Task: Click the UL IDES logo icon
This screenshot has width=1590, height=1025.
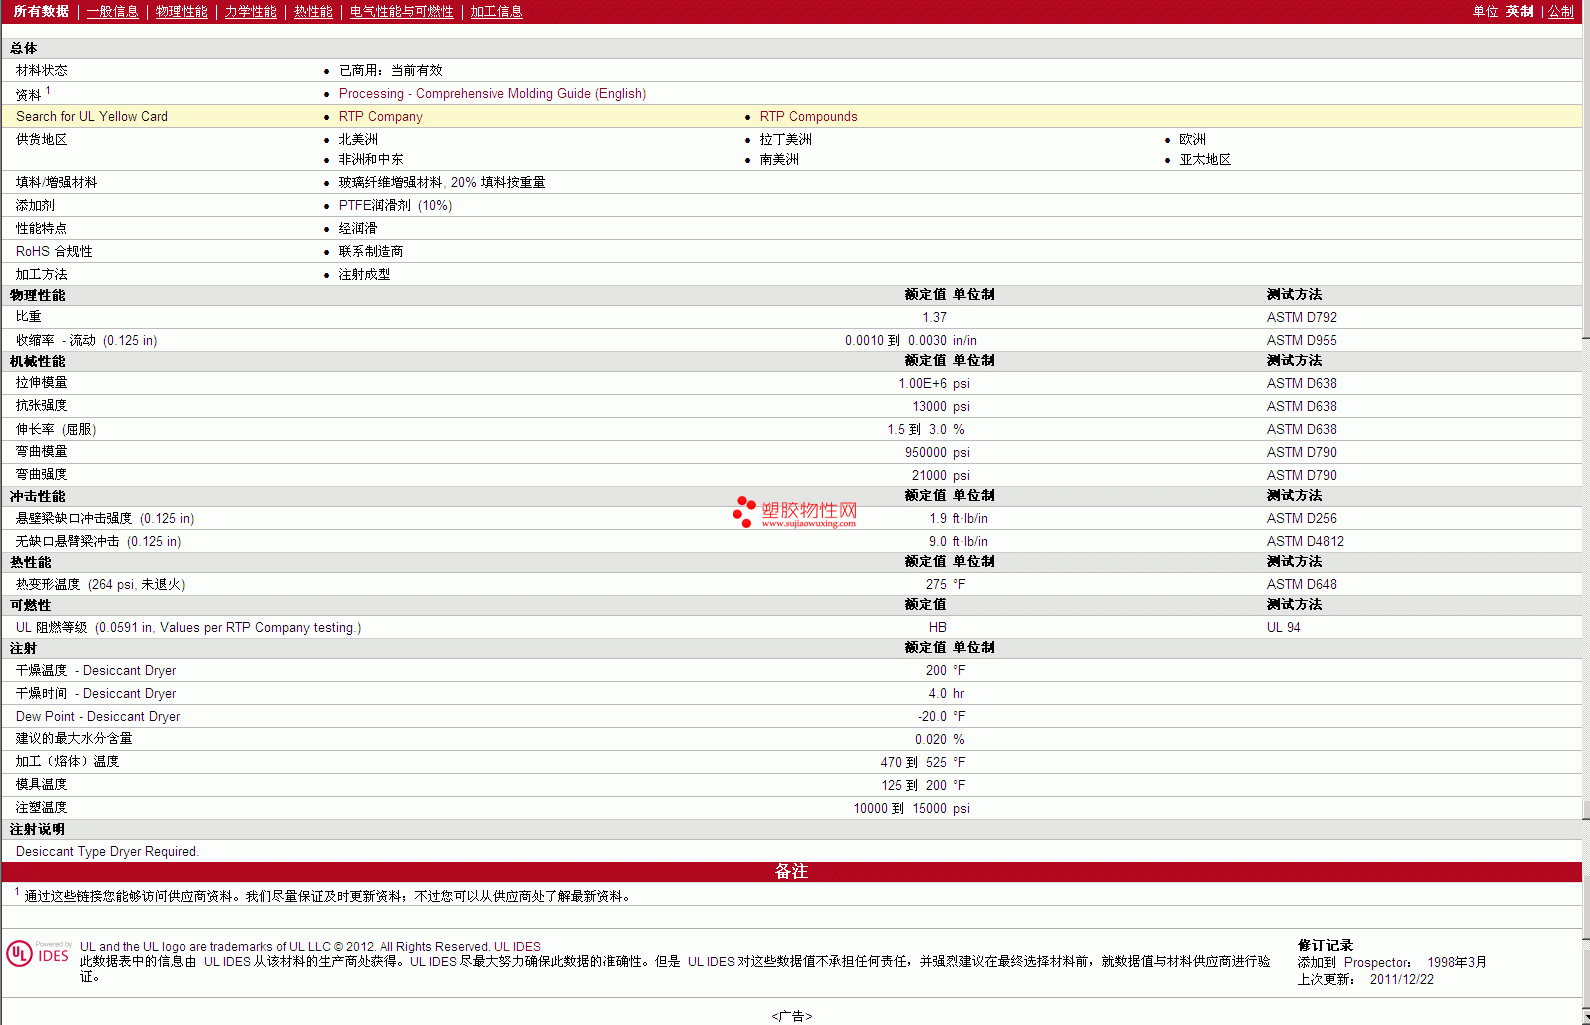Action: pyautogui.click(x=38, y=954)
